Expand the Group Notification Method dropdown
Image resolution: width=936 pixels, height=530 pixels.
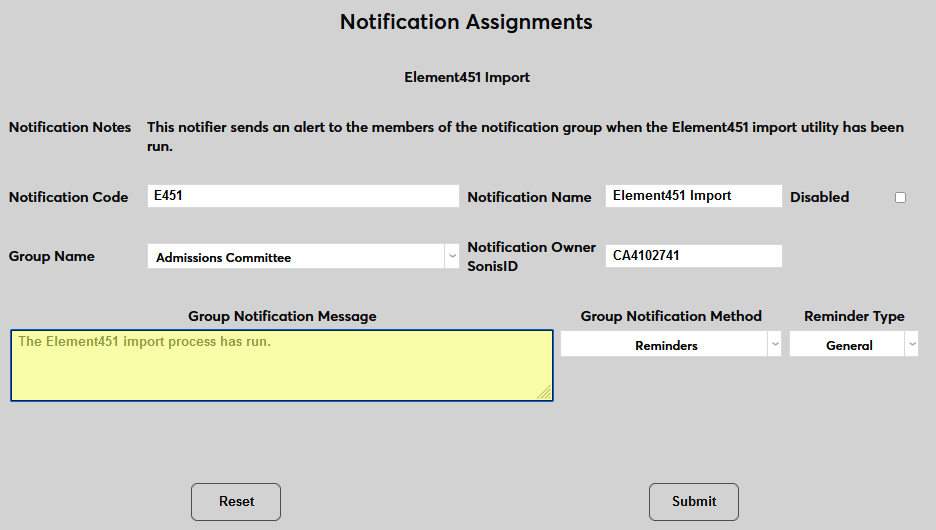coord(670,345)
